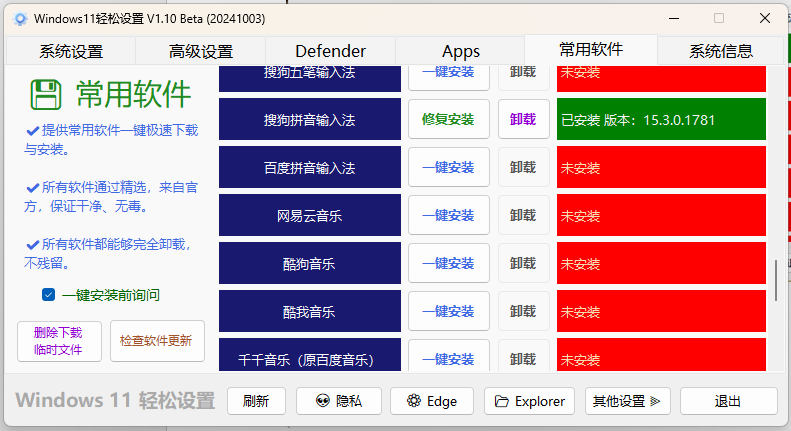Click 一键安装 for 百度拼音输入法
This screenshot has height=431, width=791.
448,167
